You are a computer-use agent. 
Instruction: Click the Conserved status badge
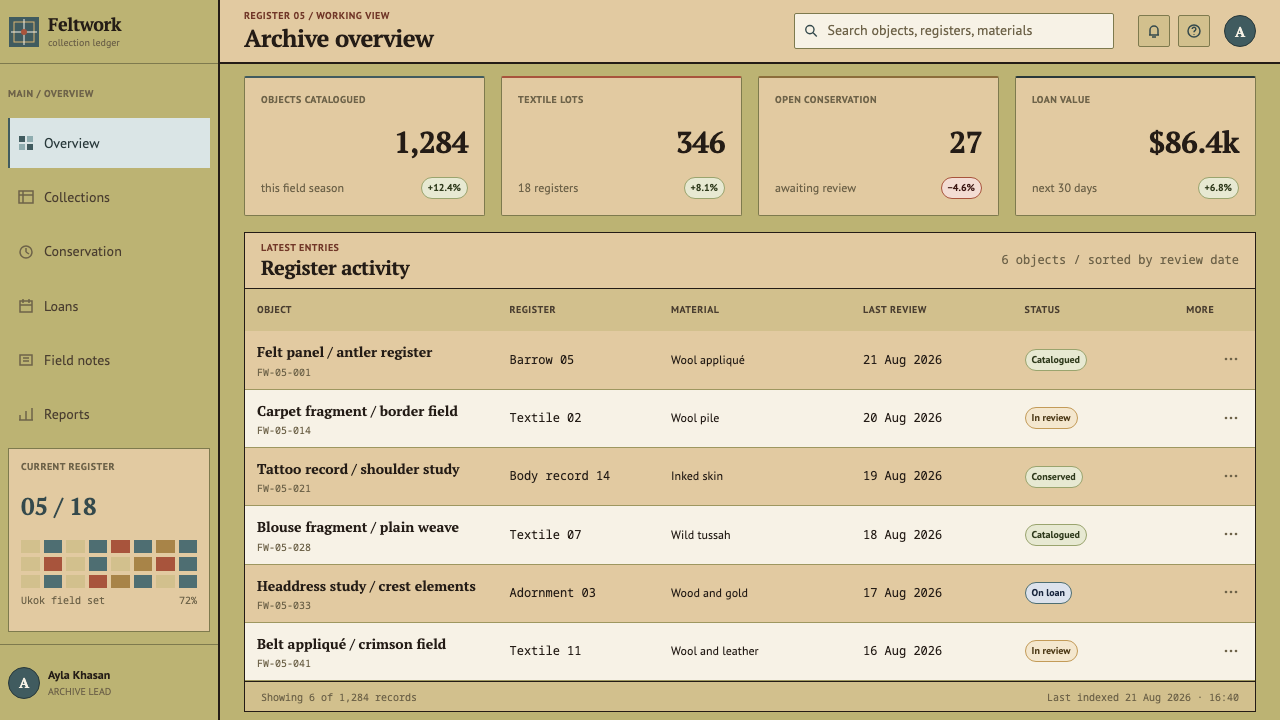coord(1054,477)
